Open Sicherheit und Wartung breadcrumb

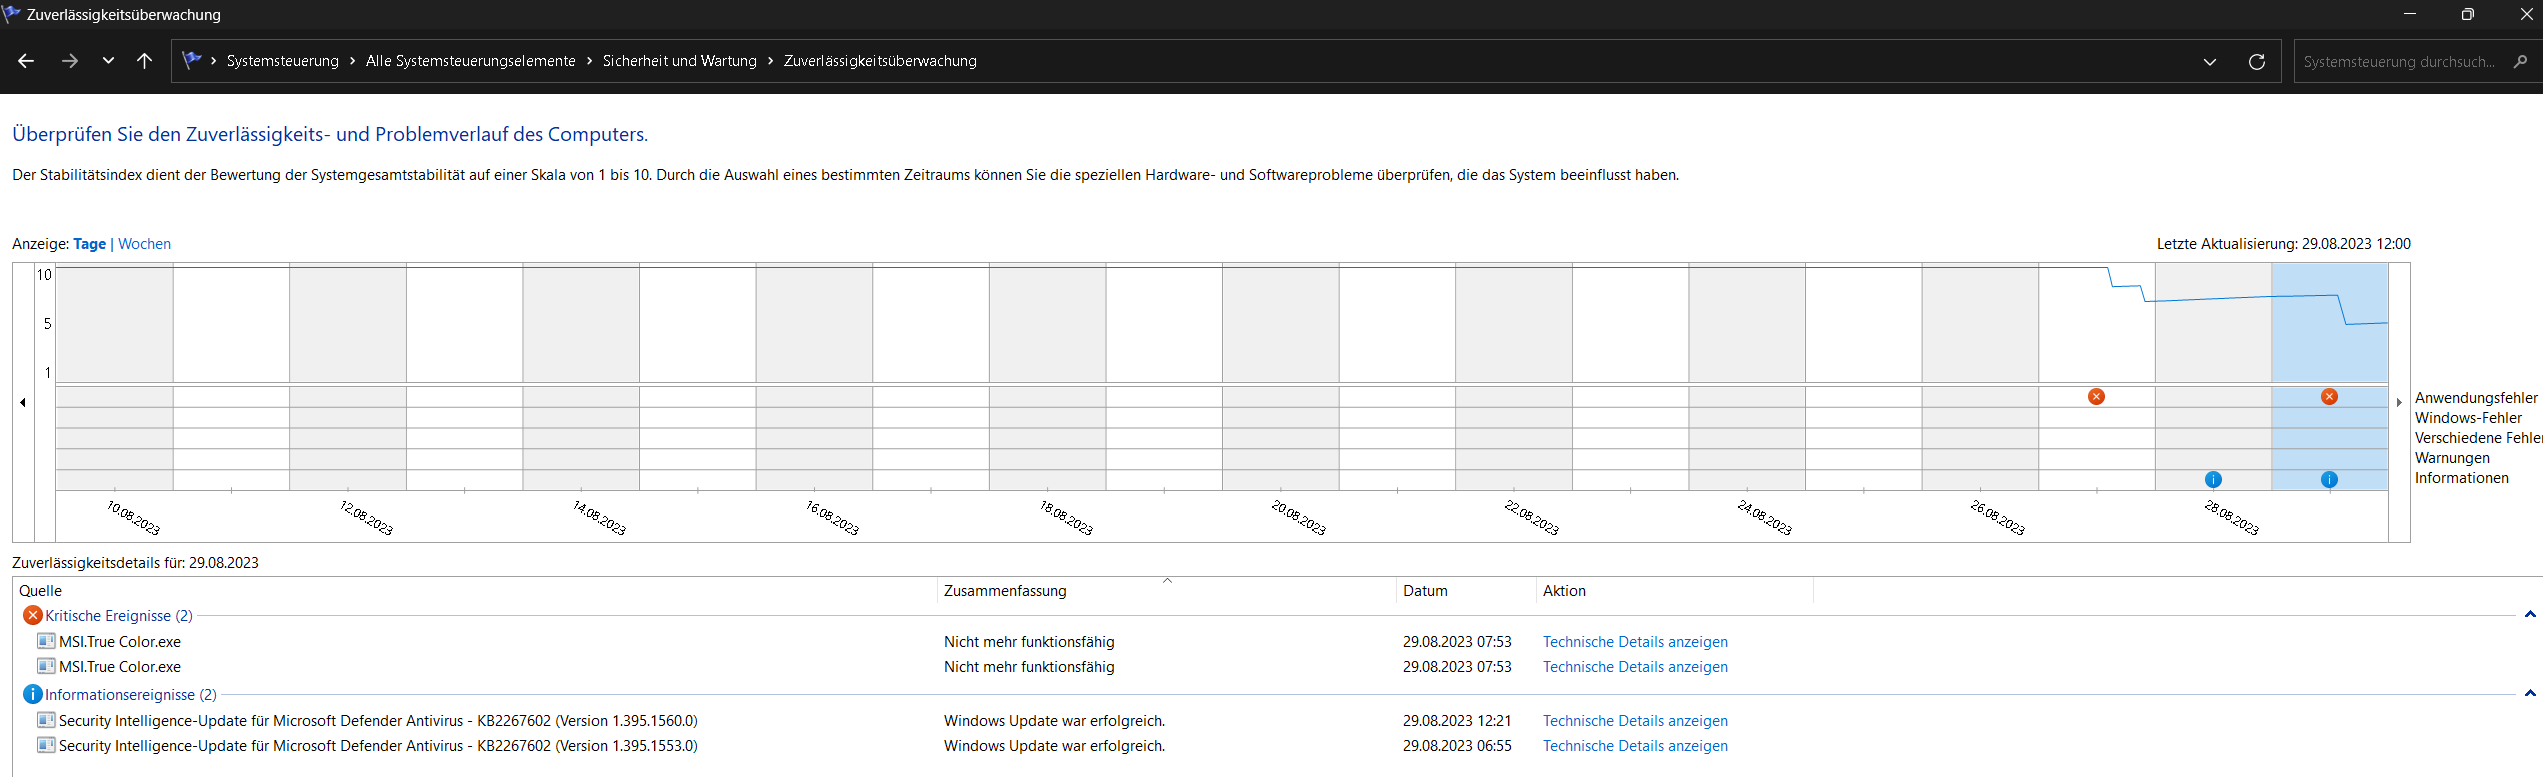[680, 61]
